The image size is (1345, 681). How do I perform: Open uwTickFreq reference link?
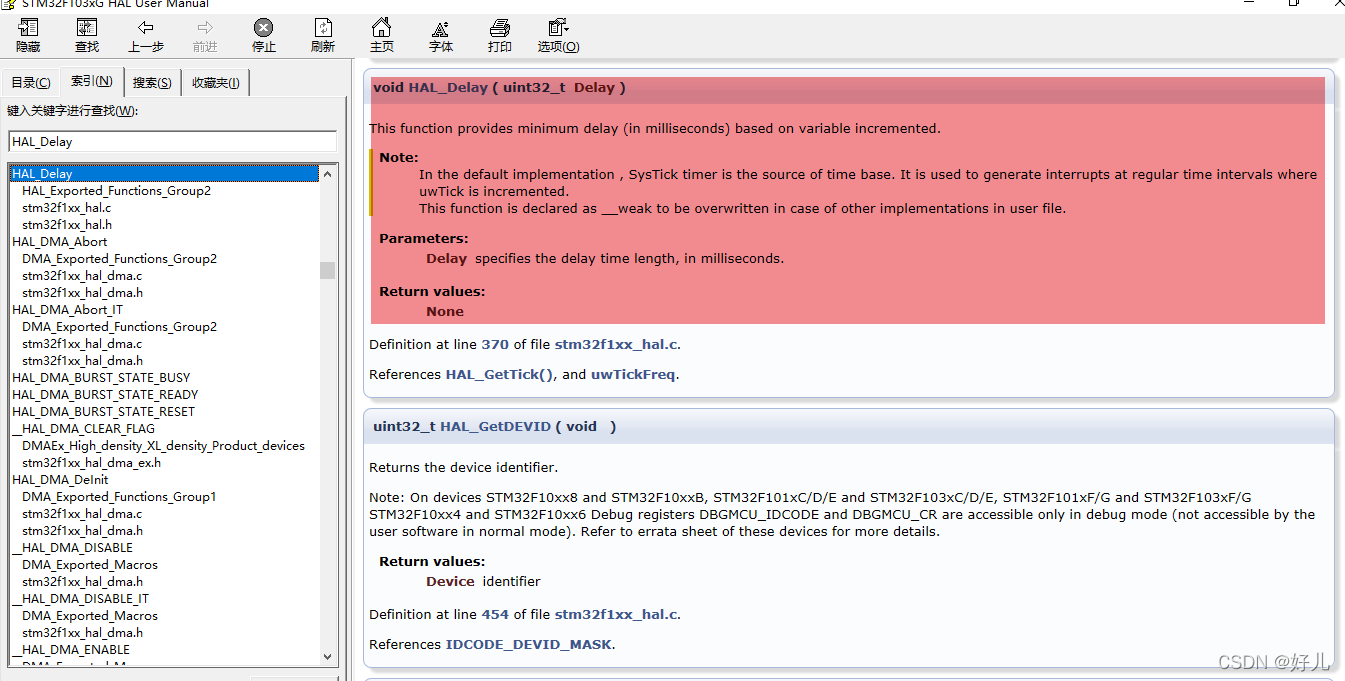[x=633, y=374]
